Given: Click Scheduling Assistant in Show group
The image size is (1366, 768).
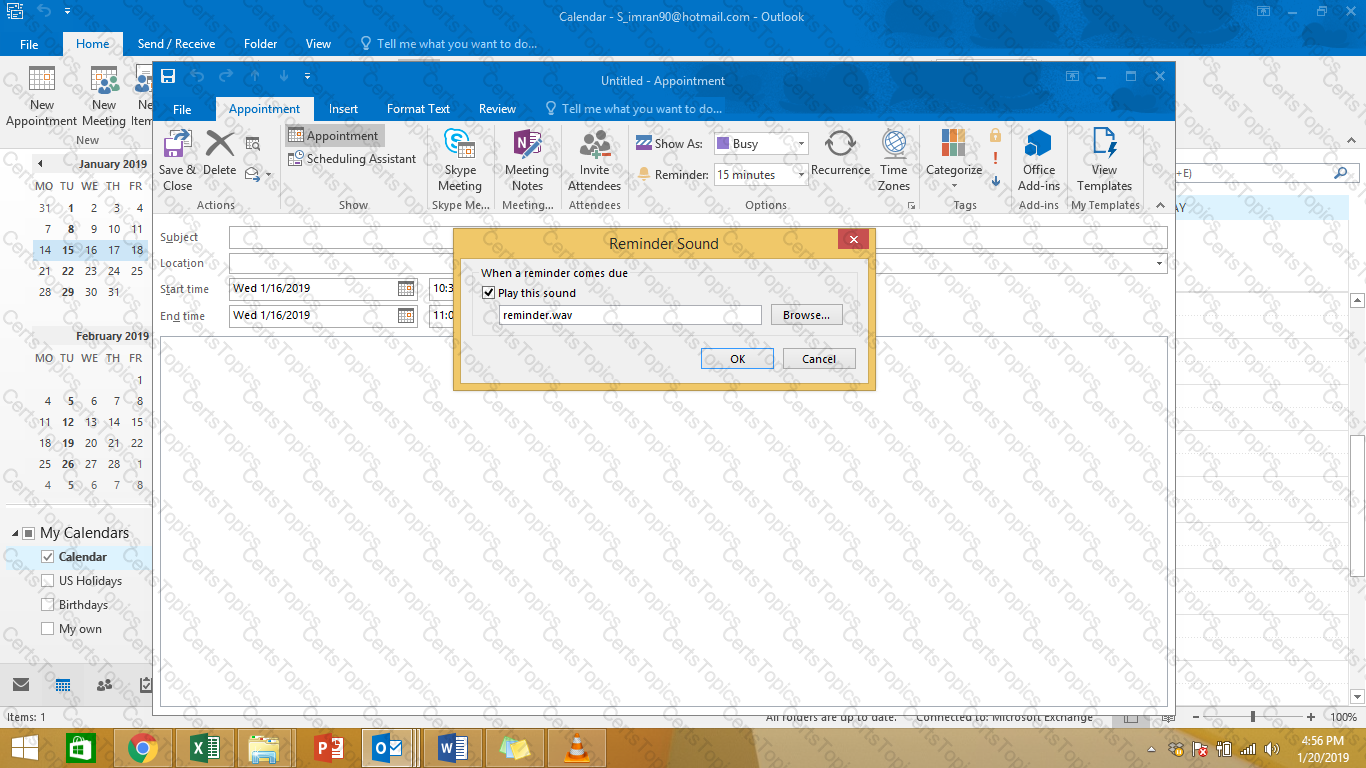Looking at the screenshot, I should tap(352, 159).
